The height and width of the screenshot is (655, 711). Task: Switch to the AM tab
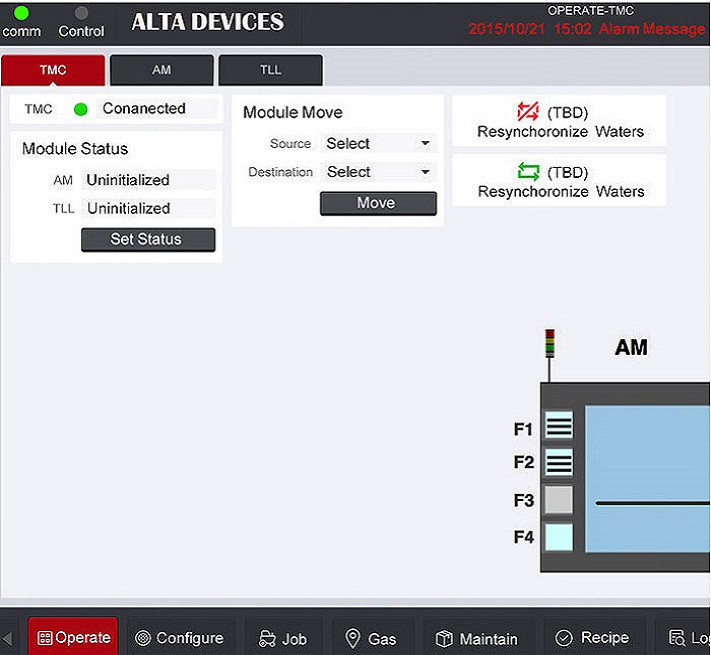coord(161,70)
